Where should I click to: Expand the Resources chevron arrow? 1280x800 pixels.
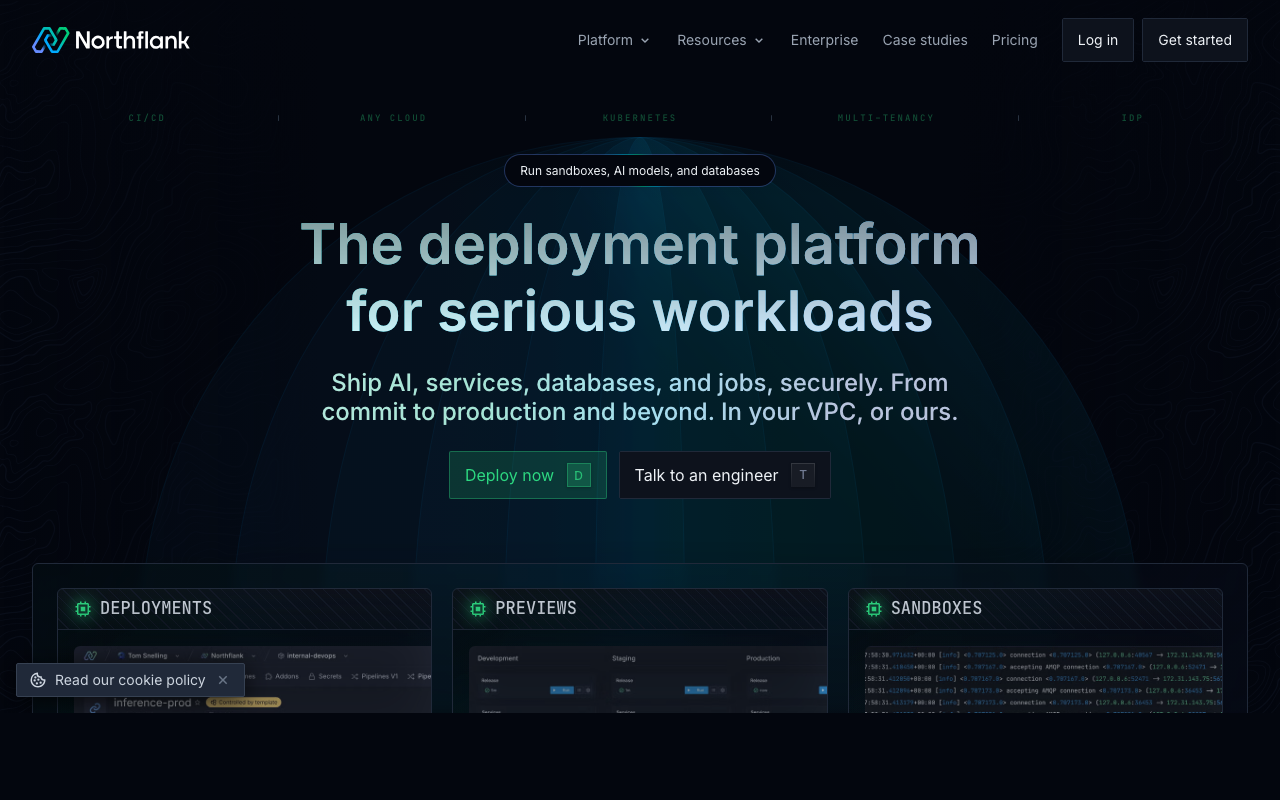coord(759,41)
